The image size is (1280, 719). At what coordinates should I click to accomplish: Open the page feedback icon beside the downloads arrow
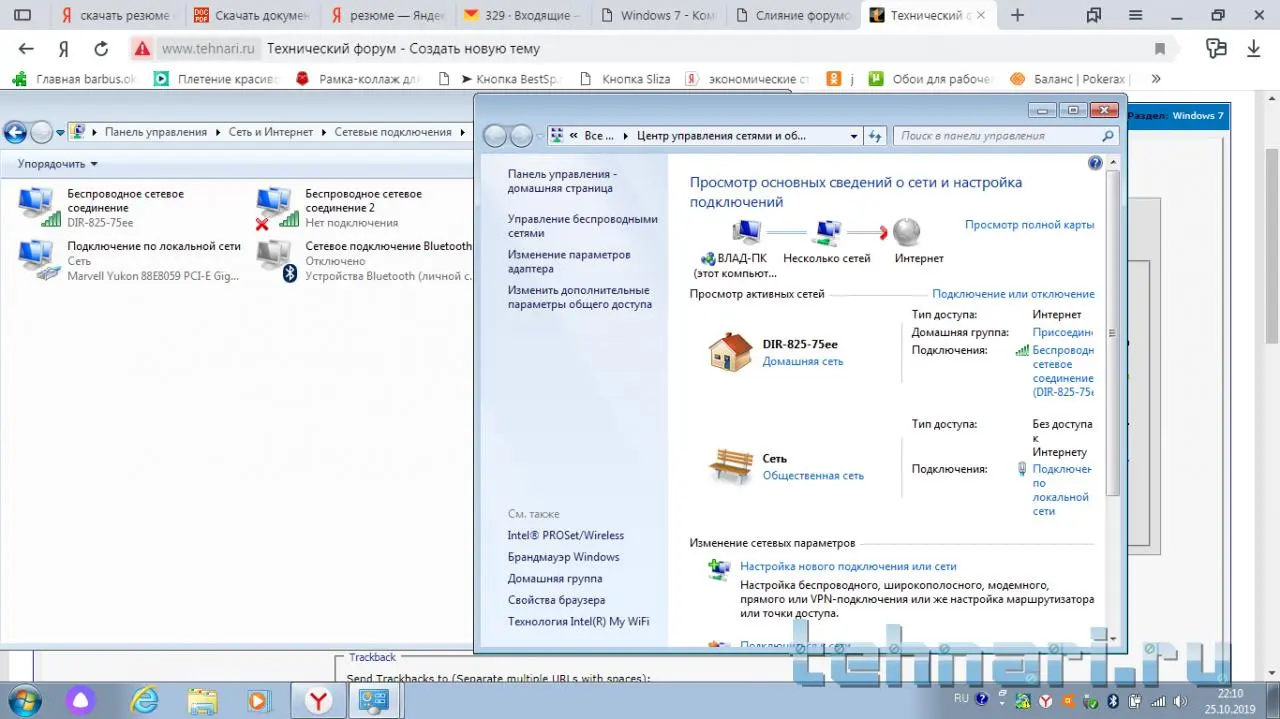(1216, 48)
